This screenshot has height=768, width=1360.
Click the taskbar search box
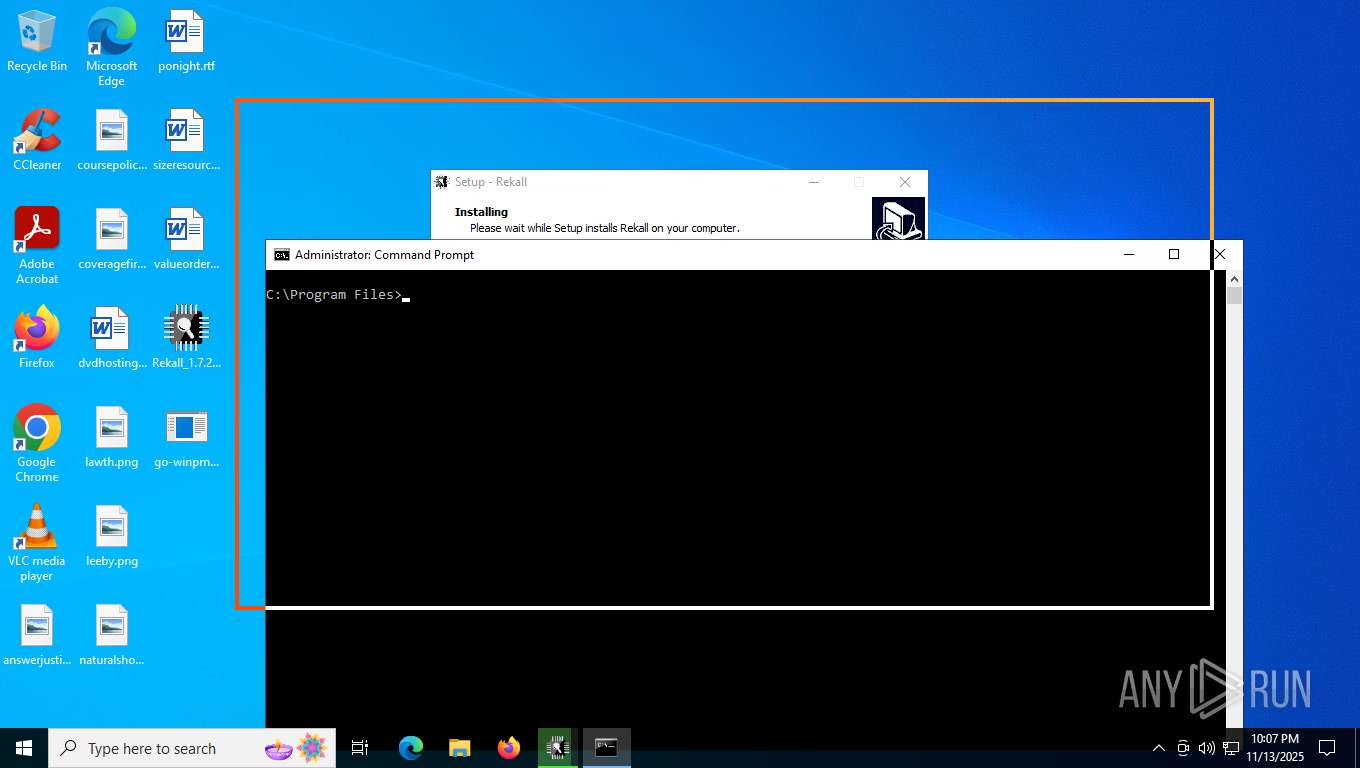coord(192,748)
